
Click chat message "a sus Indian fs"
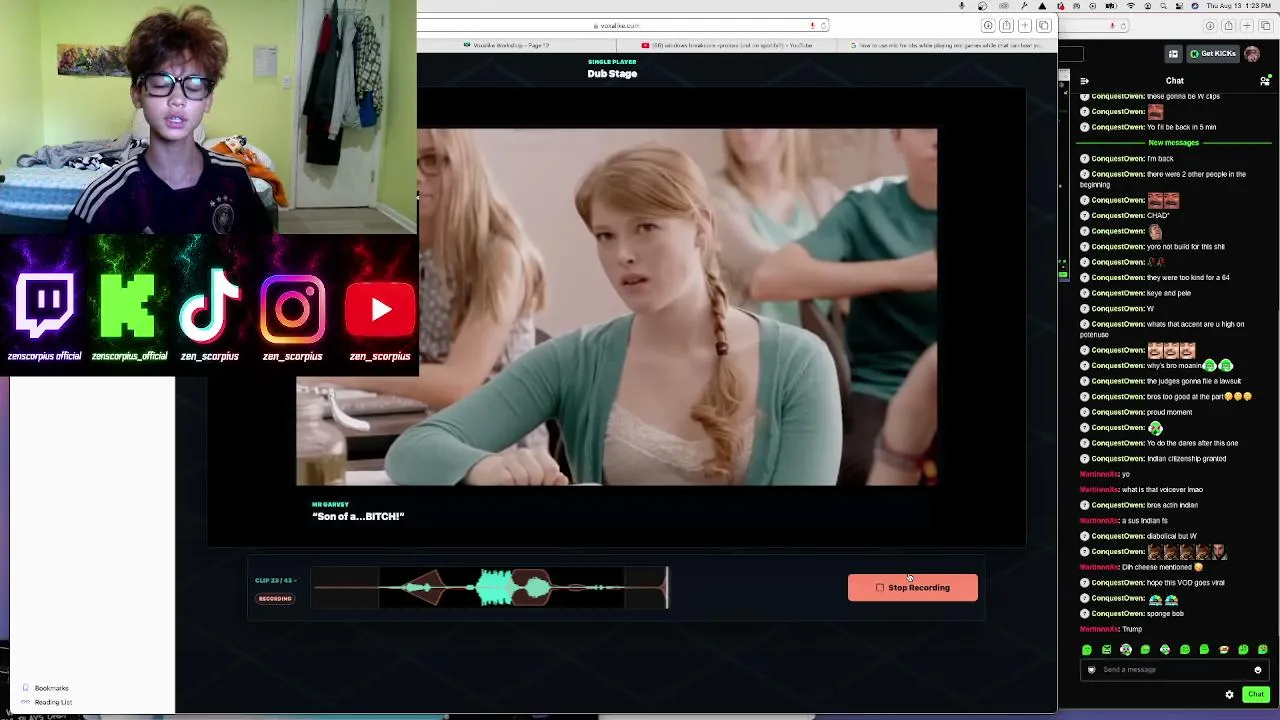(x=1144, y=521)
